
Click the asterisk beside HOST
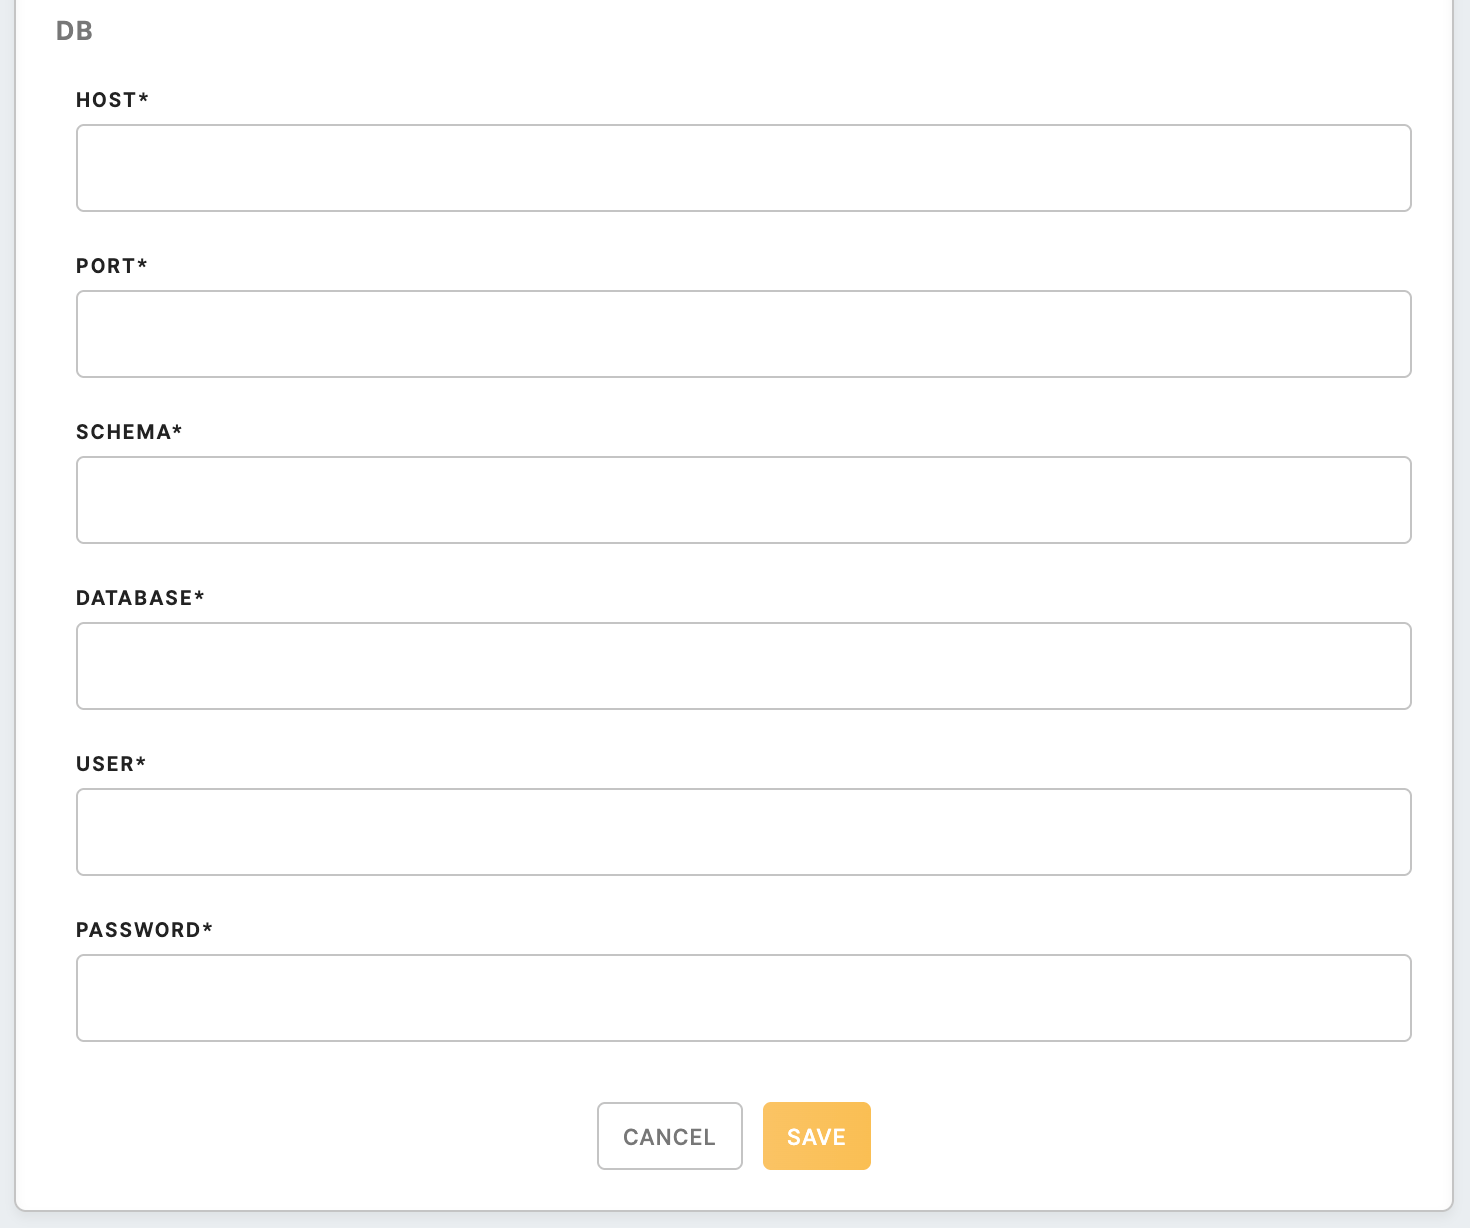pyautogui.click(x=144, y=98)
